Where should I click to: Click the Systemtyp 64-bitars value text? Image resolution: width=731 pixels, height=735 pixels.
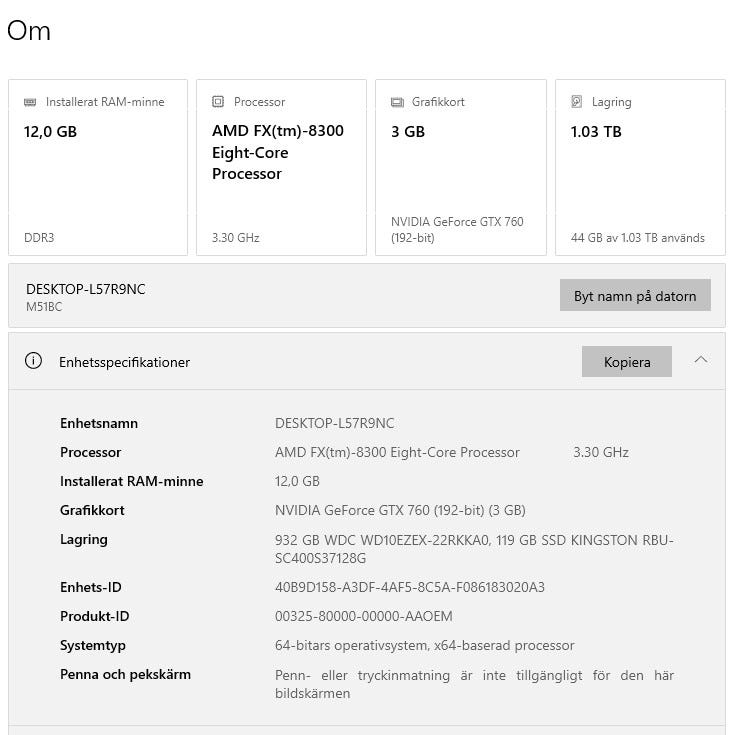point(424,645)
